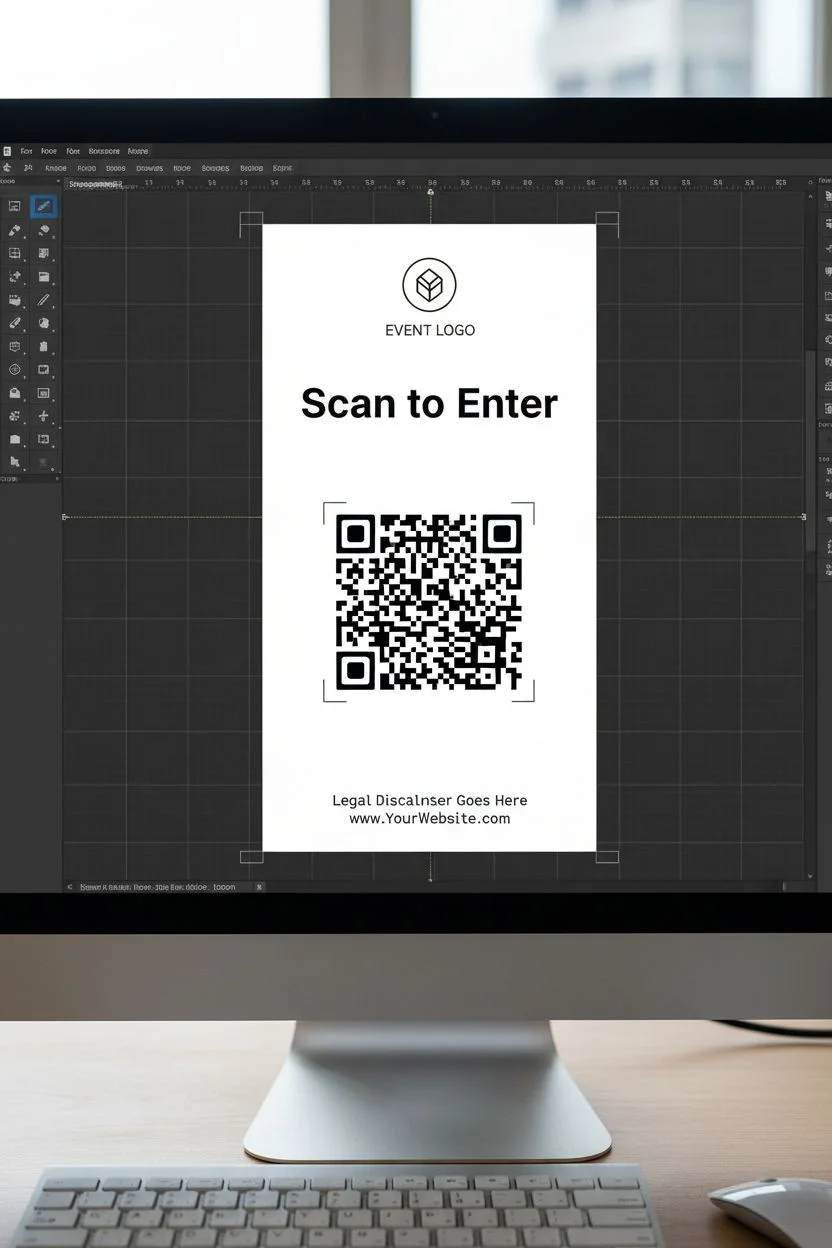
Task: Select the first tool at the toolbox's top-left
Action: [x=15, y=206]
